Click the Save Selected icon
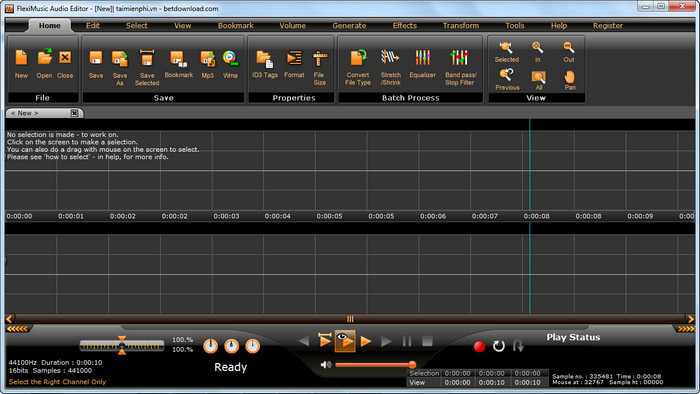 [x=147, y=58]
